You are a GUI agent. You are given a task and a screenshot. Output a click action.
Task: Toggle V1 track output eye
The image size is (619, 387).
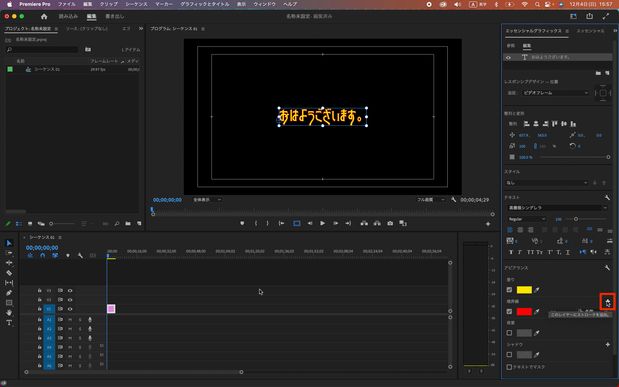tap(70, 309)
